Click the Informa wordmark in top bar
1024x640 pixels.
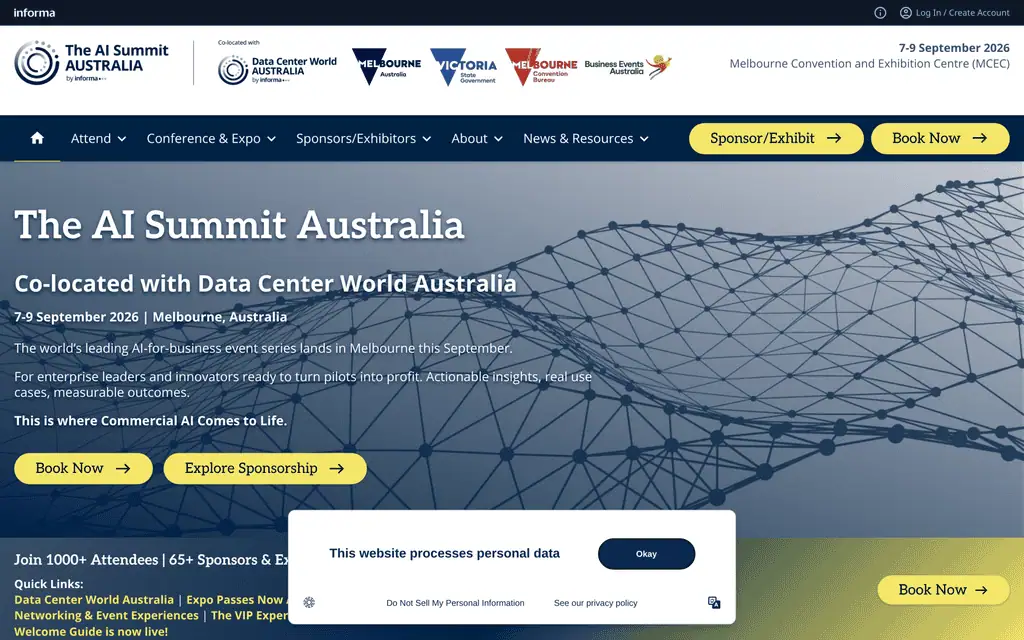[34, 12]
